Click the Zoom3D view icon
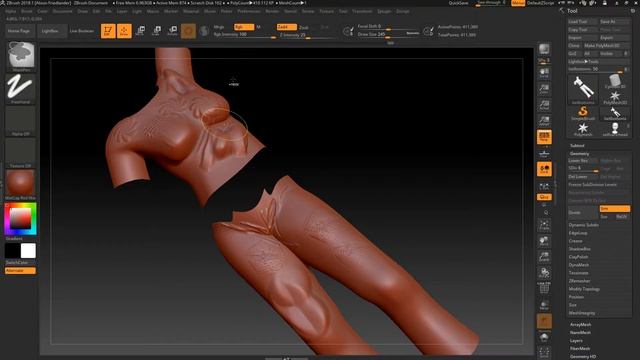Screen dimensions: 640x360 (x=544, y=257)
